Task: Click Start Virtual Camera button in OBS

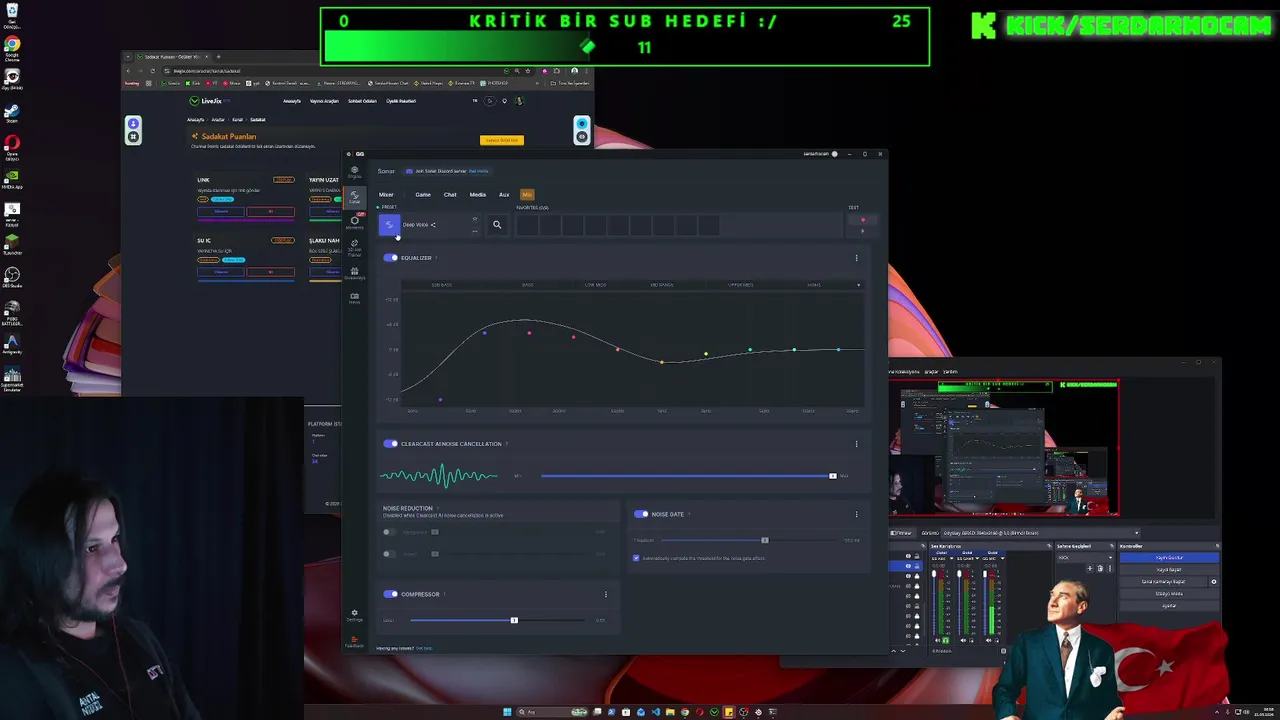Action: (x=1163, y=582)
